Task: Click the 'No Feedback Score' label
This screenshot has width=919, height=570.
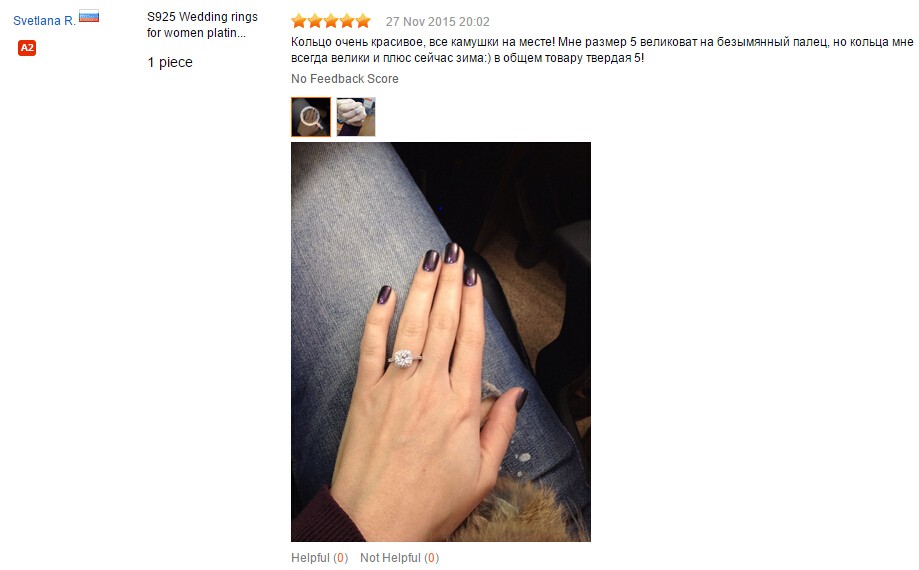Action: (345, 78)
